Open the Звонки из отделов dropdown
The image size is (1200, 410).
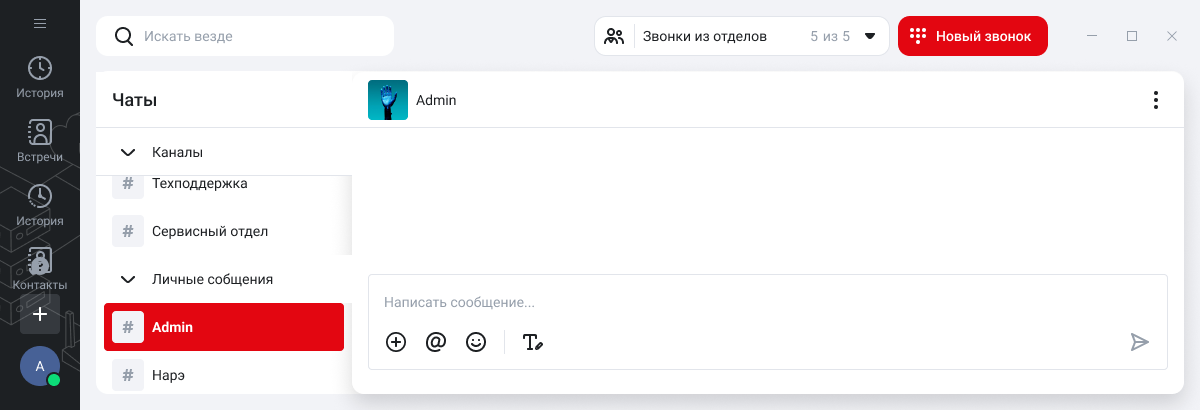(869, 36)
